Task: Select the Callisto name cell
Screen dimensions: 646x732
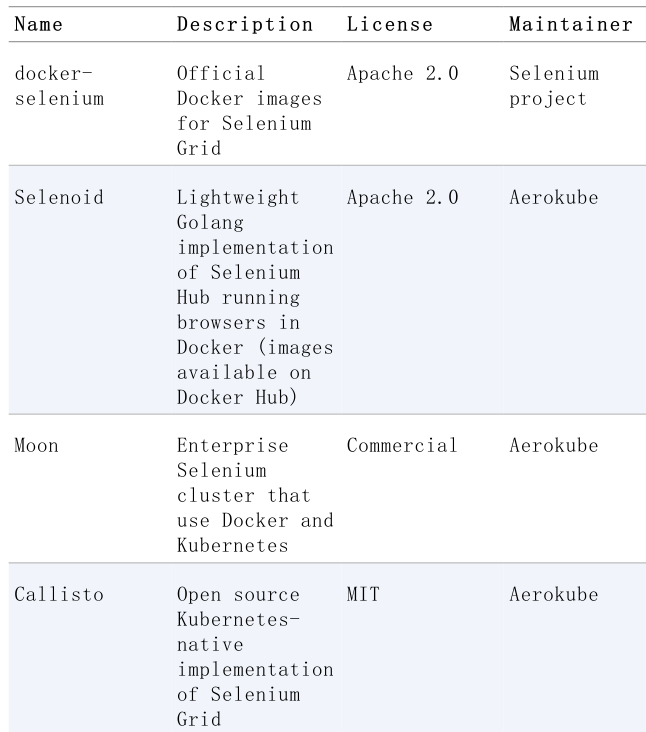Action: pyautogui.click(x=59, y=594)
